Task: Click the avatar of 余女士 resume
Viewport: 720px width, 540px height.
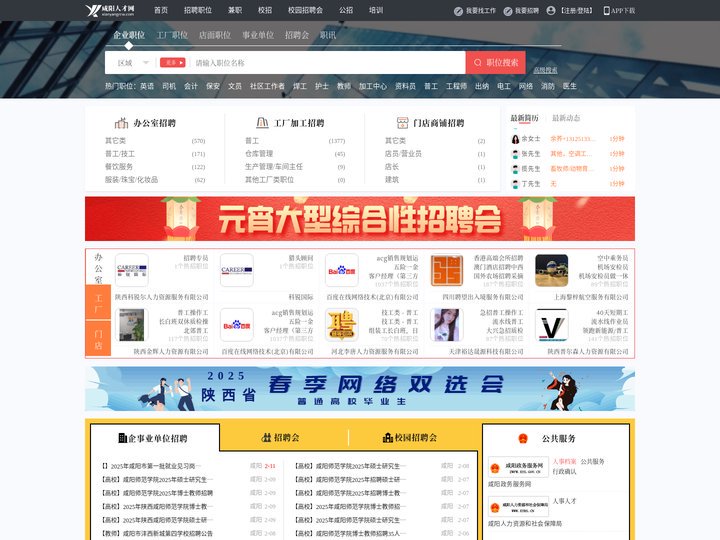Action: [515, 139]
